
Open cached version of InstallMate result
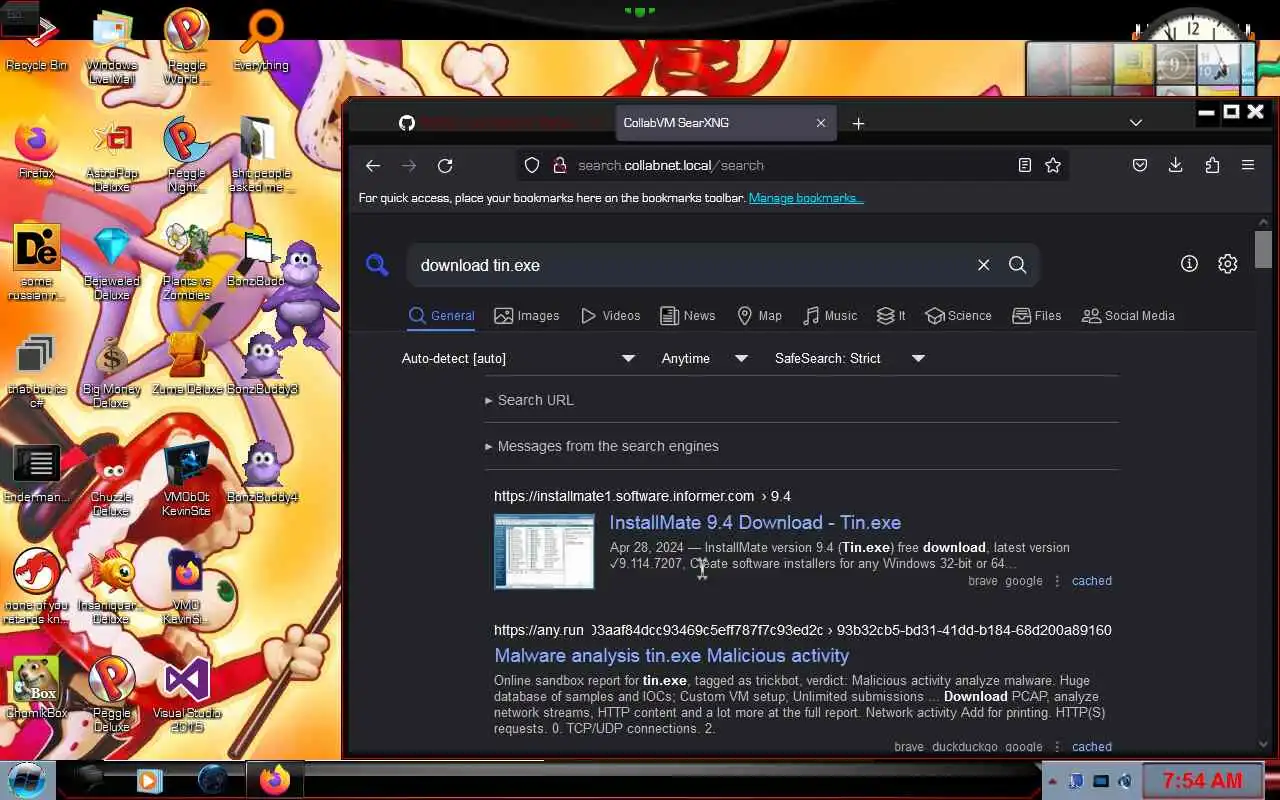tap(1092, 581)
